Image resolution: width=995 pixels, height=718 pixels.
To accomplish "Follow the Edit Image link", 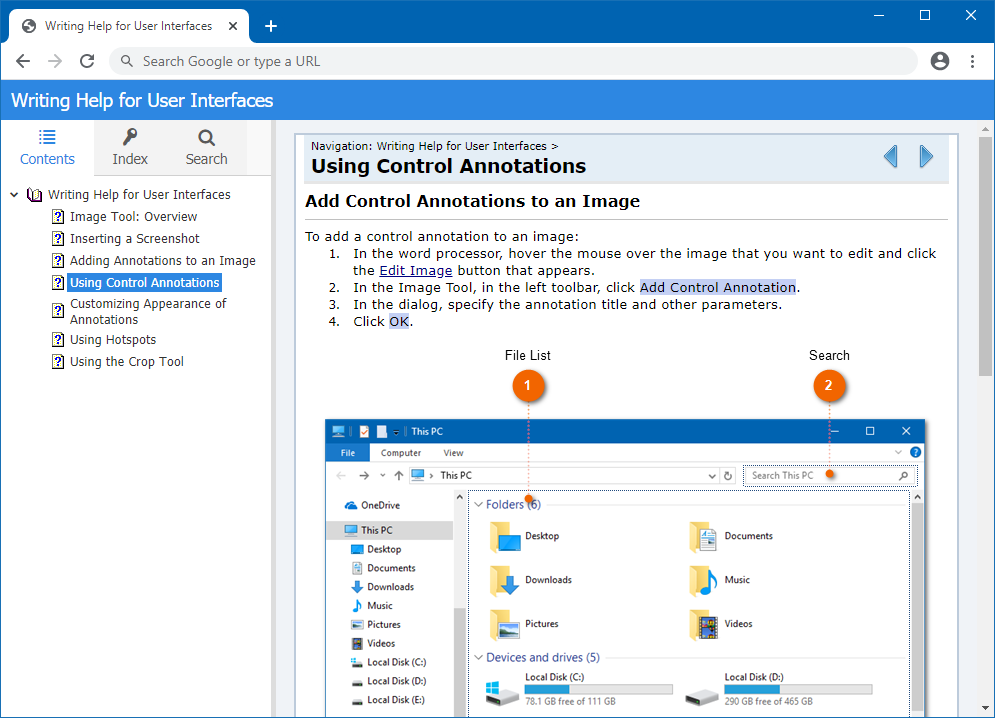I will pyautogui.click(x=416, y=270).
